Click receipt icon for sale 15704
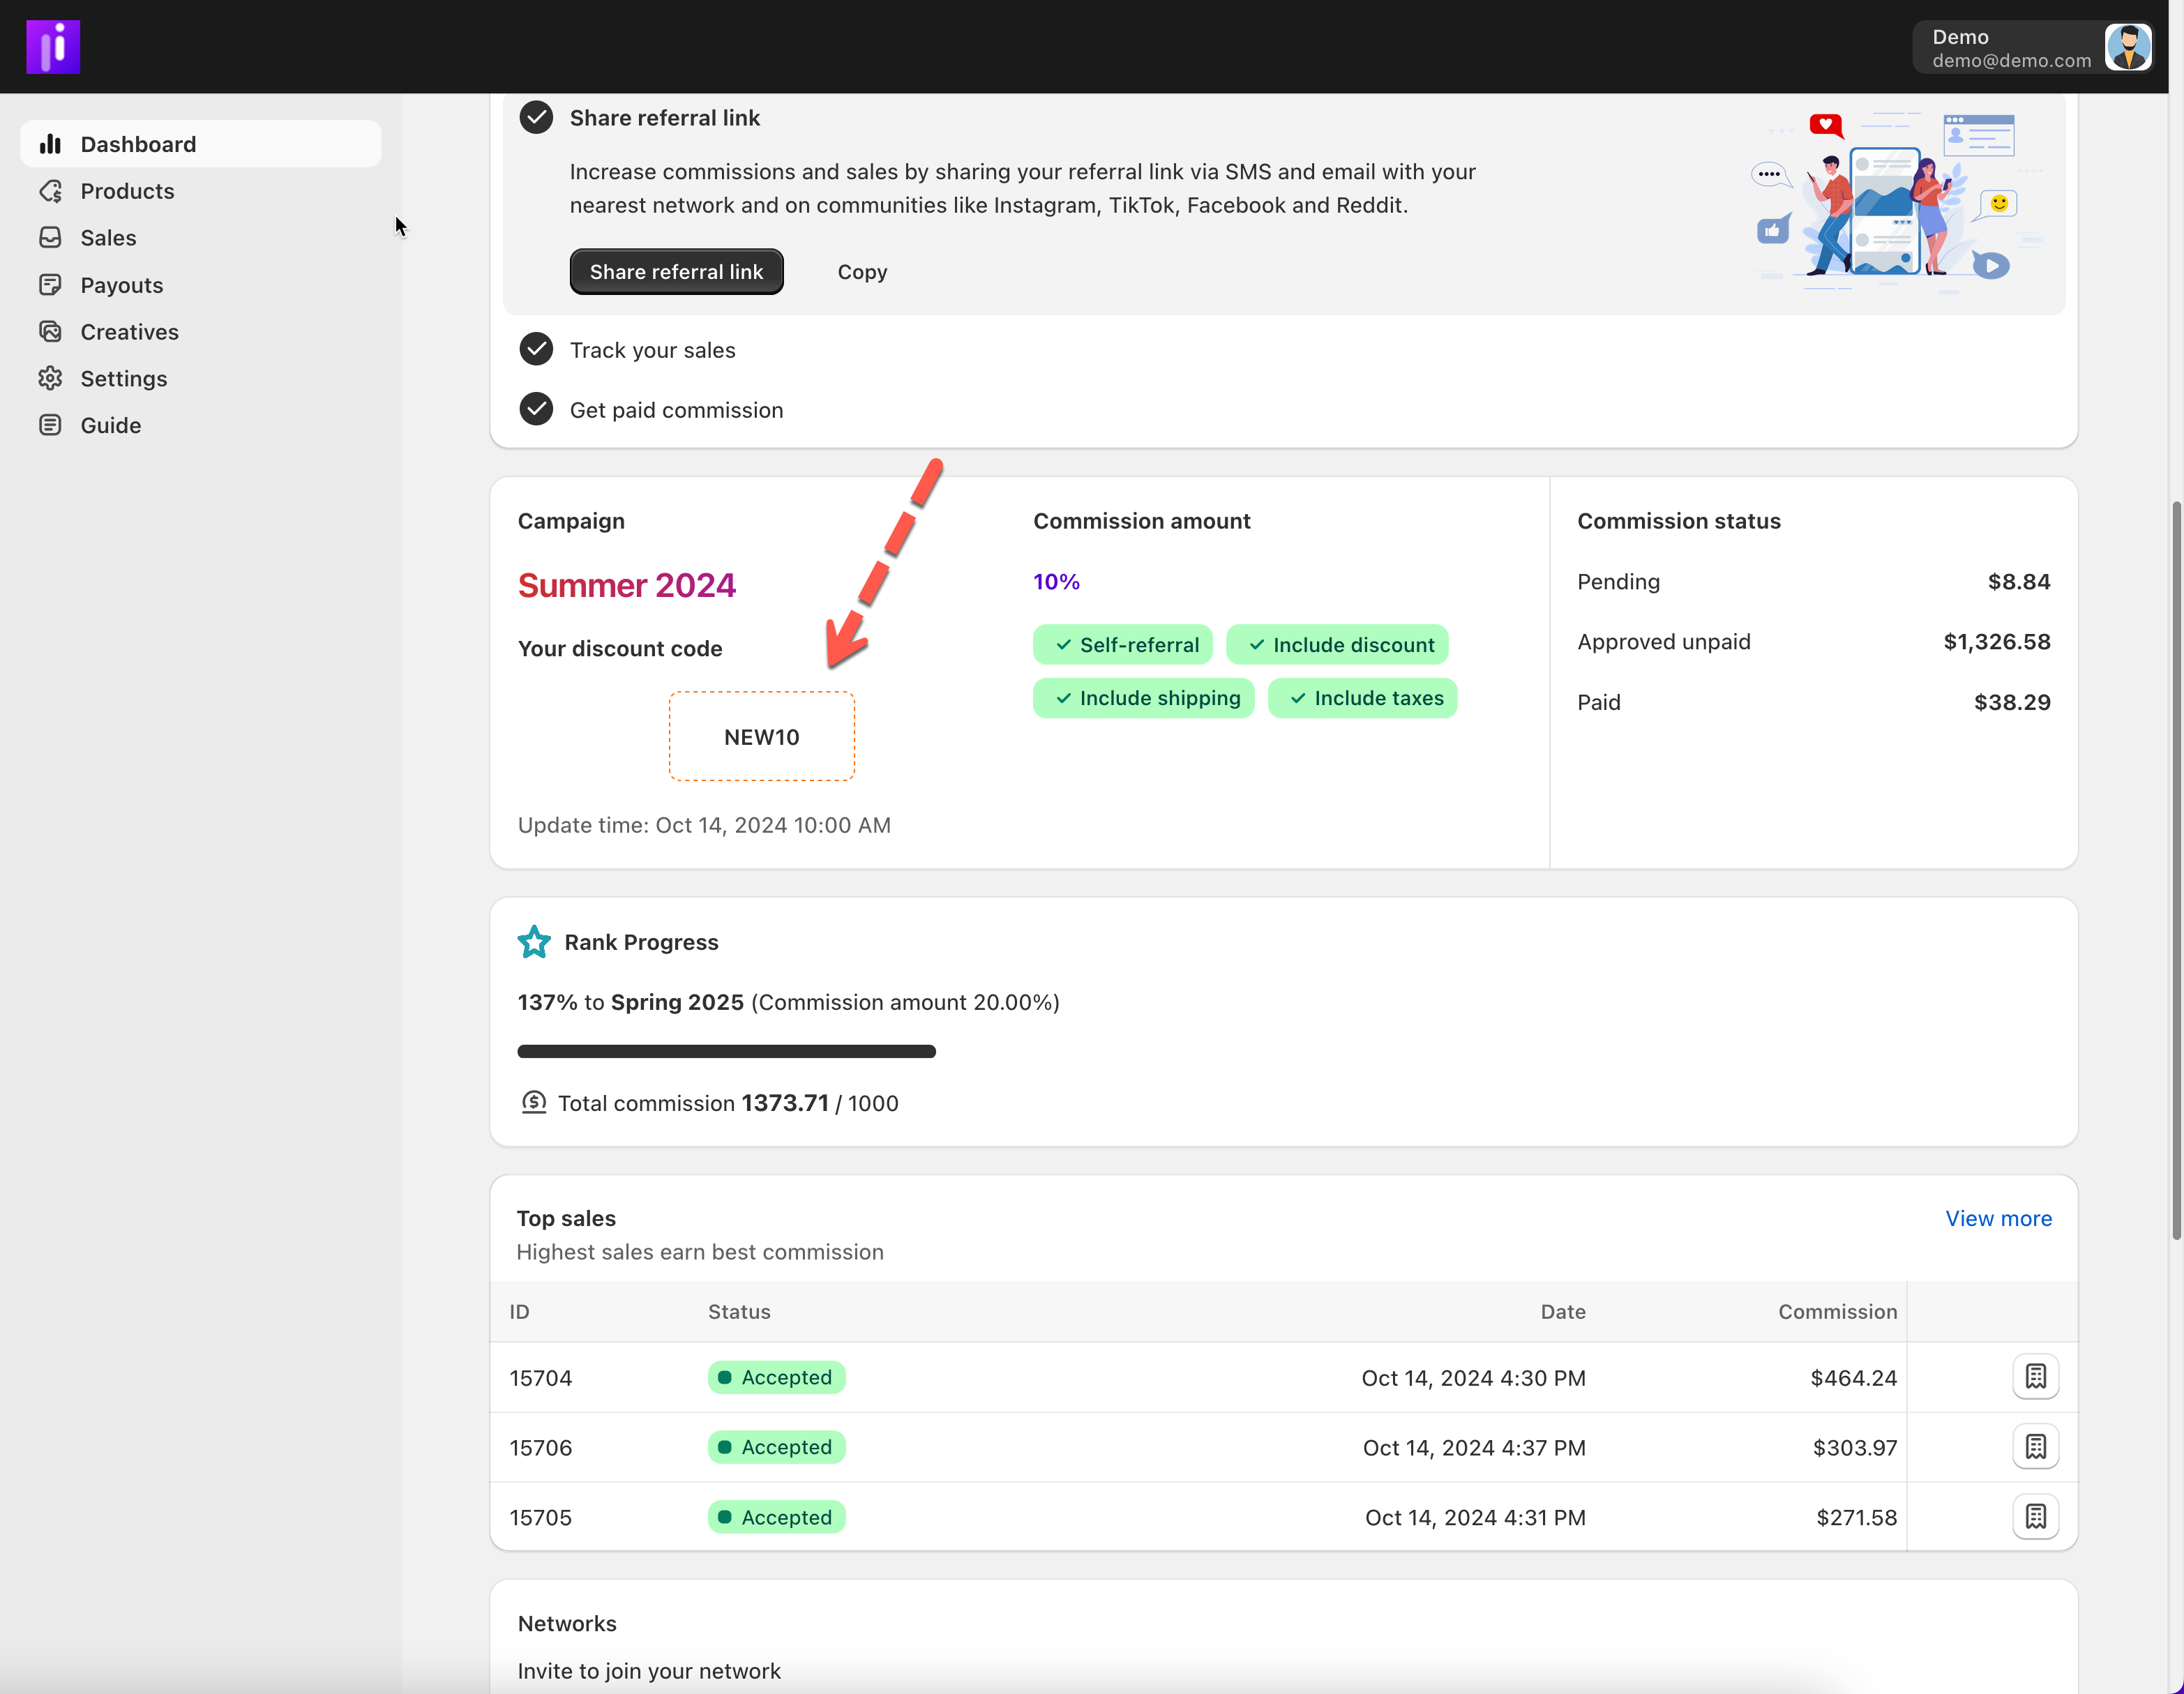The height and width of the screenshot is (1694, 2184). point(2035,1377)
